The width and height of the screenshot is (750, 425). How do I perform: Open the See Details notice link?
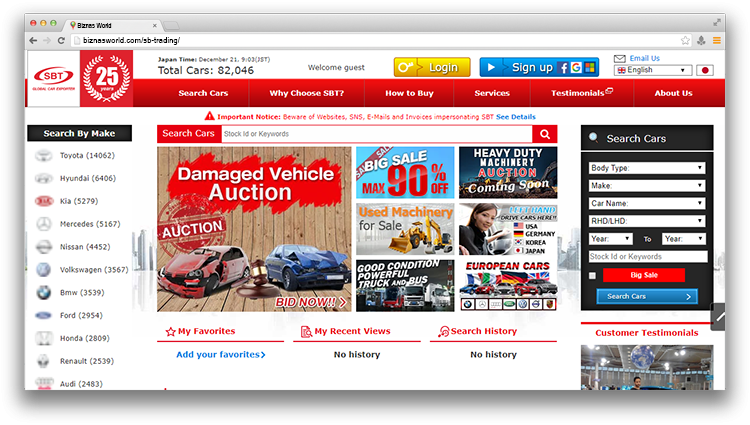tap(516, 117)
